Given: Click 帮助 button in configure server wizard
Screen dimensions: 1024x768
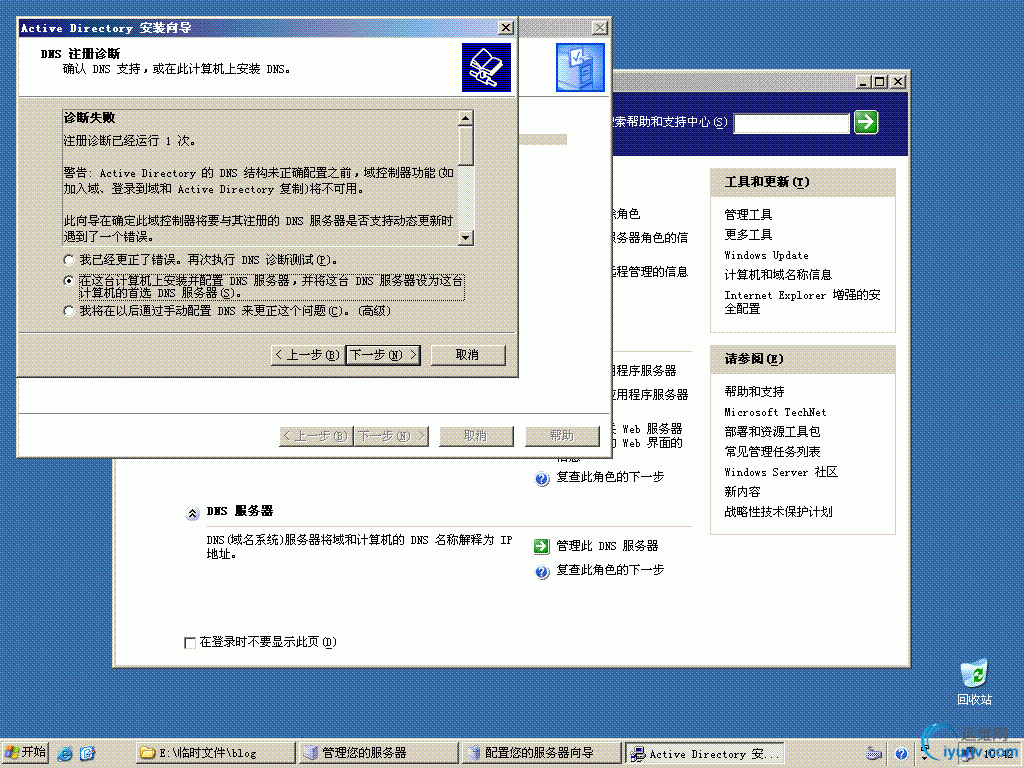Looking at the screenshot, I should [562, 436].
